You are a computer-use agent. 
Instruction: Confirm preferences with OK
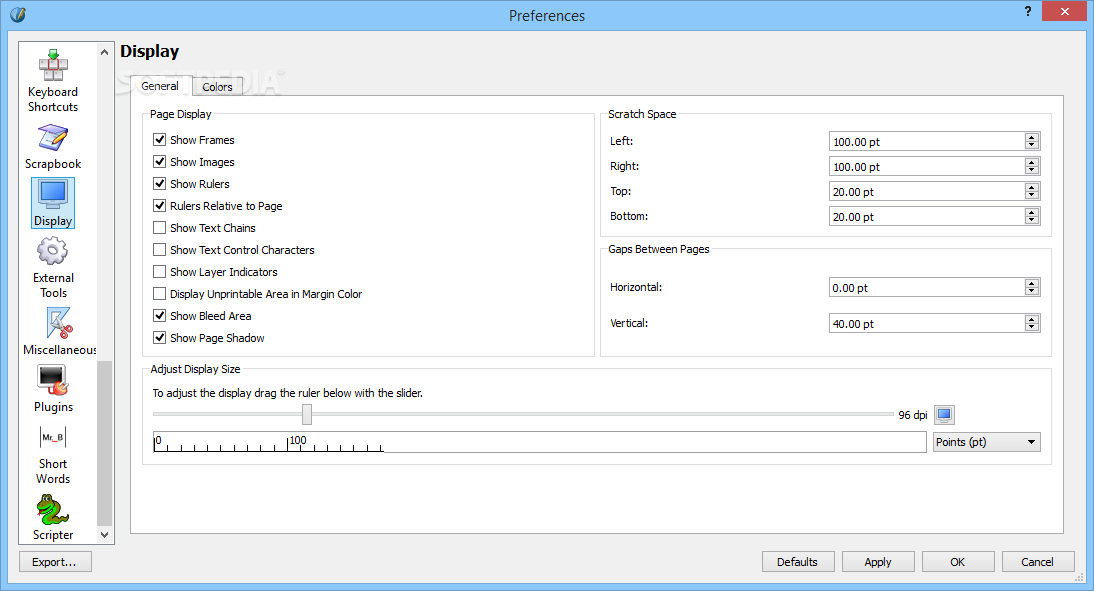point(958,562)
